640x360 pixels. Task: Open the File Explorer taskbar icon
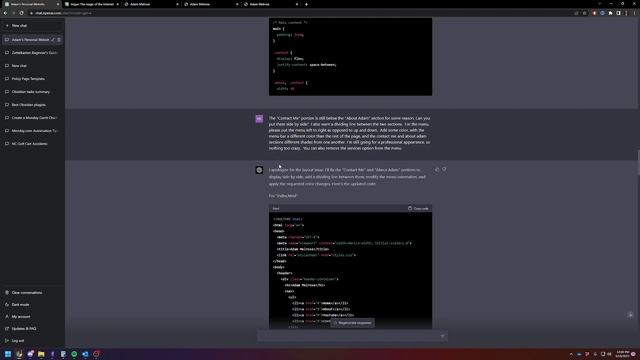coord(41,354)
